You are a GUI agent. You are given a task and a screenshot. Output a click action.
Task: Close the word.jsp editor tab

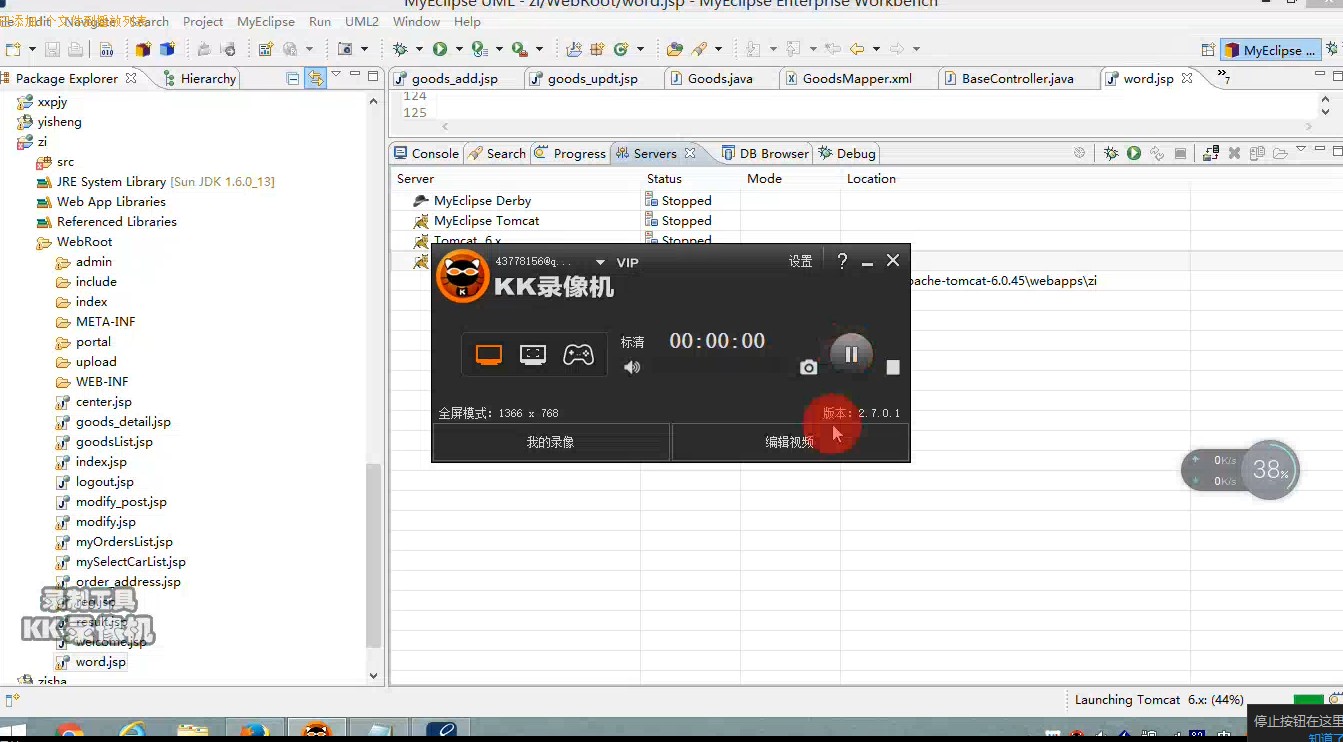pyautogui.click(x=1187, y=78)
